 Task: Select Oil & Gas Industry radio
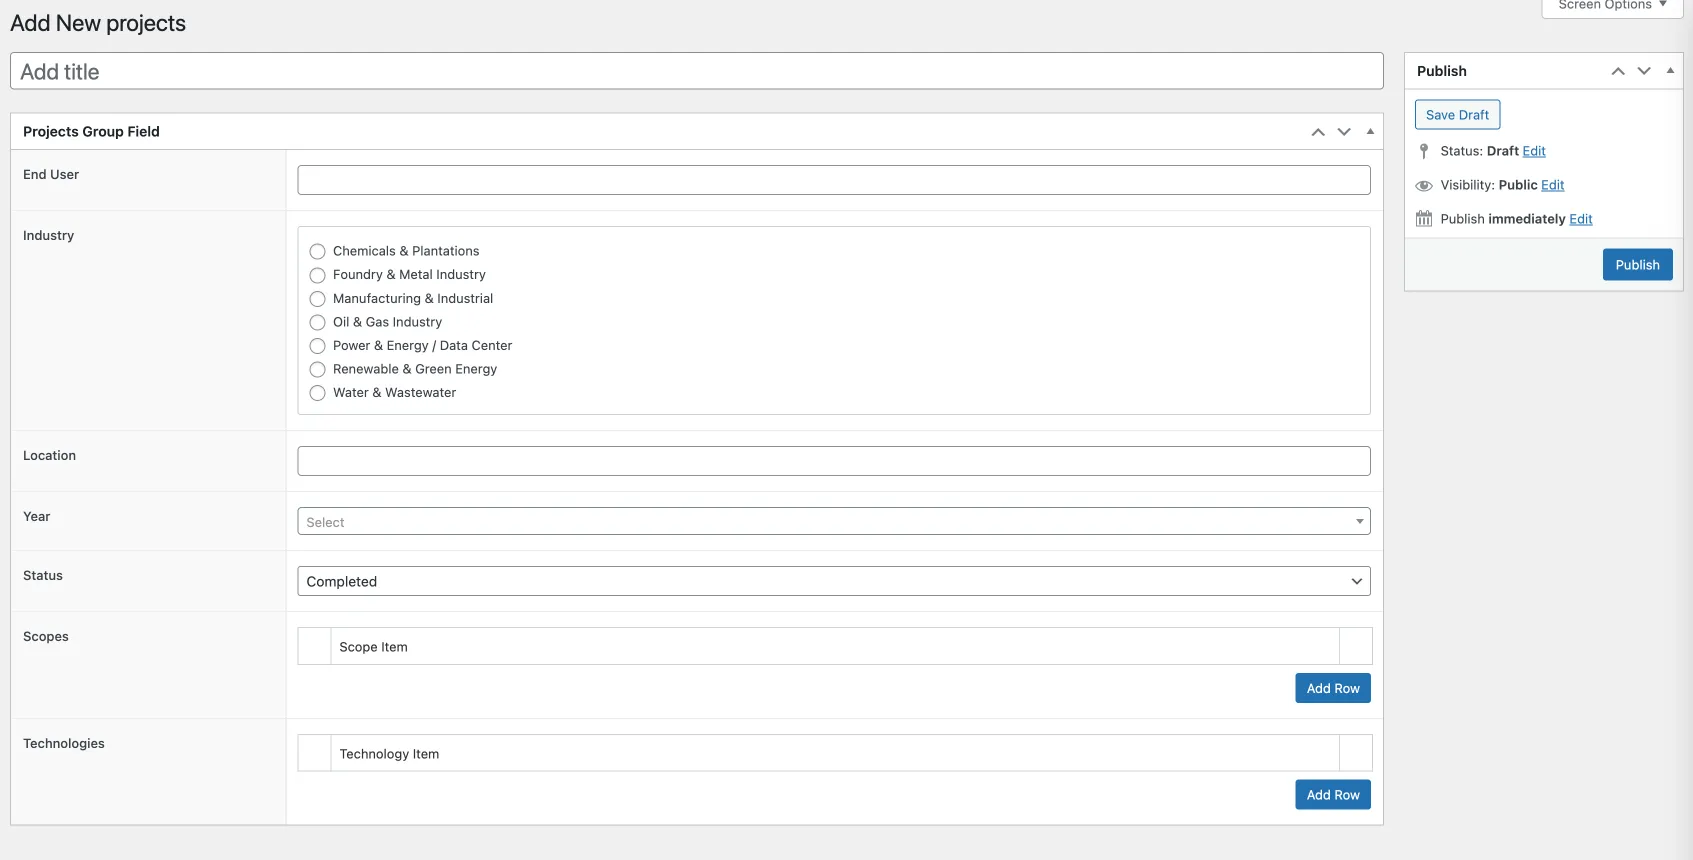coord(317,322)
